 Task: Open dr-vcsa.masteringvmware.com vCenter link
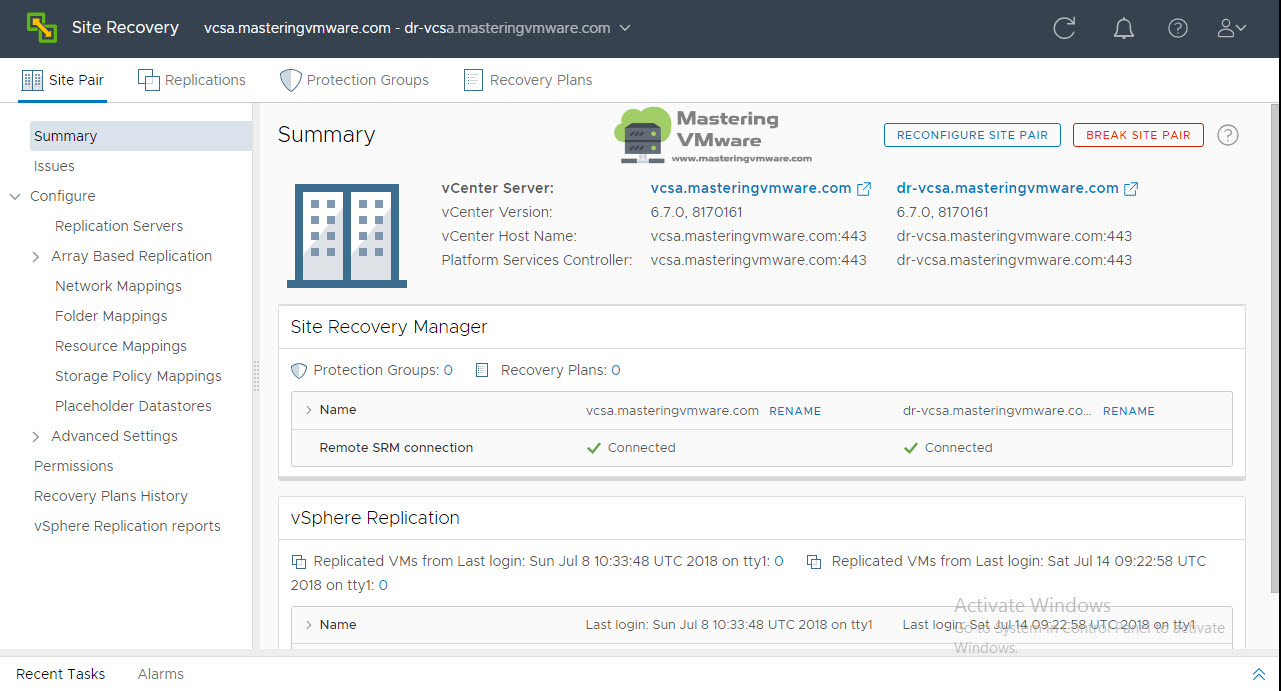[x=1008, y=188]
